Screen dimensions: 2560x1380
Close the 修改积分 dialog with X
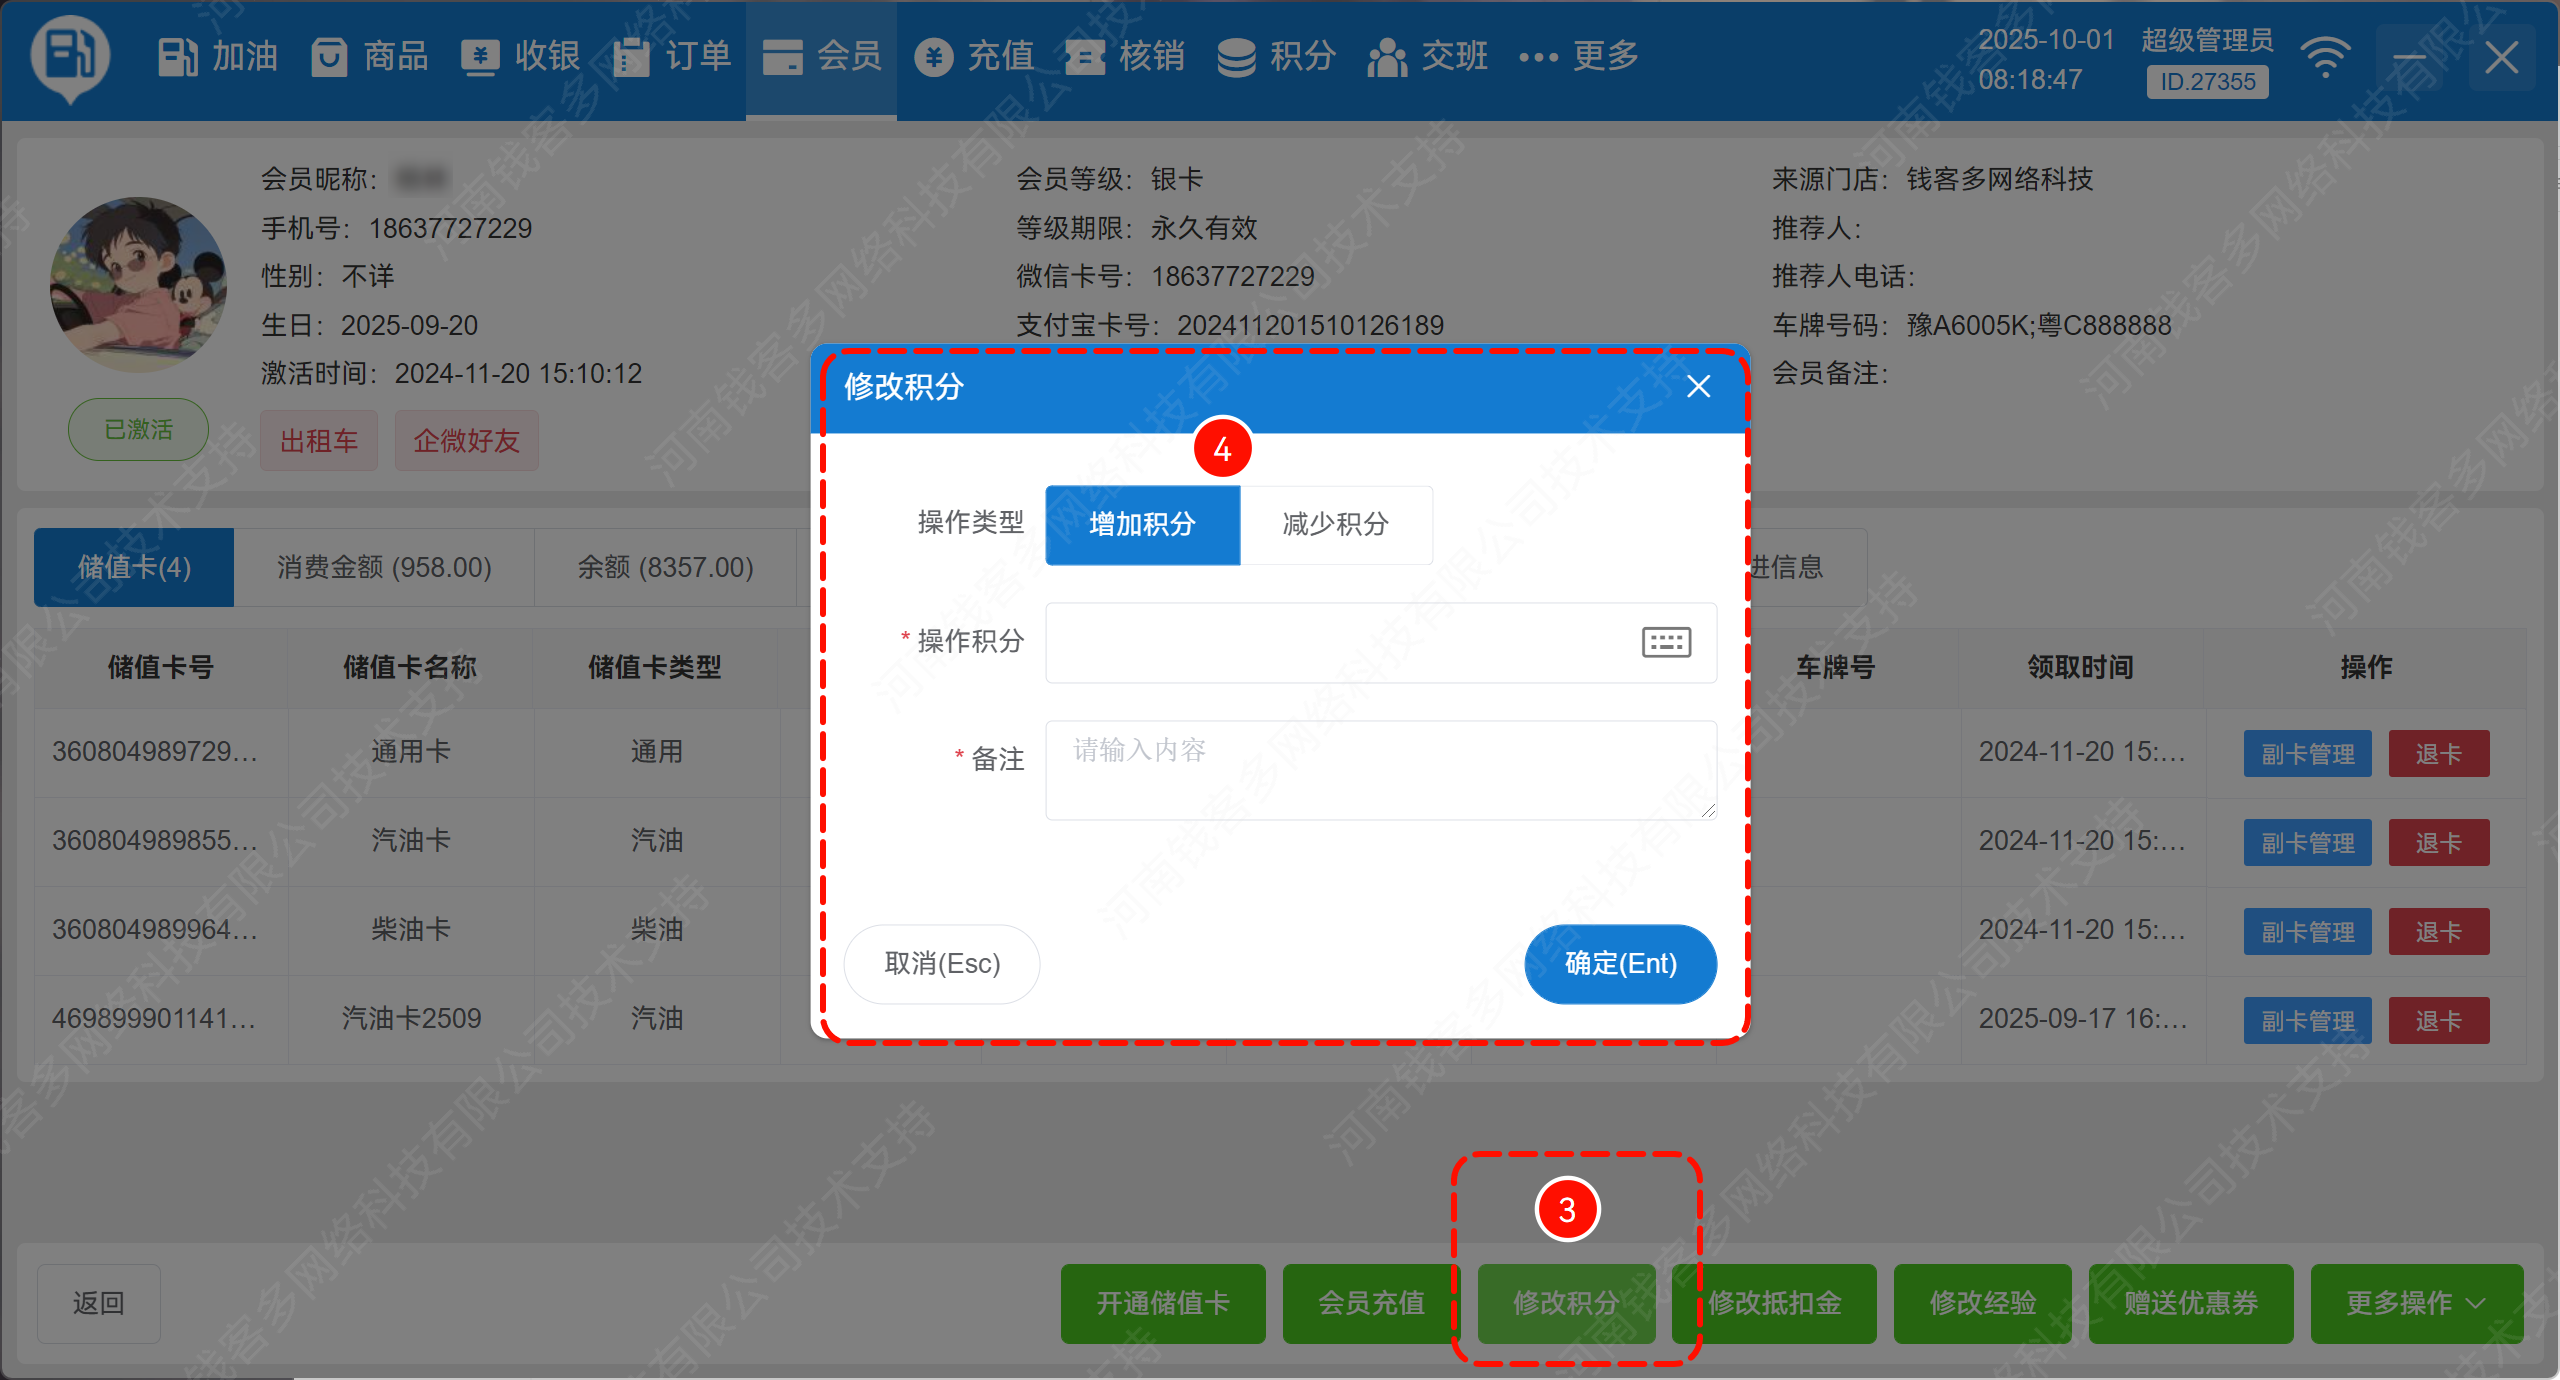[1698, 387]
